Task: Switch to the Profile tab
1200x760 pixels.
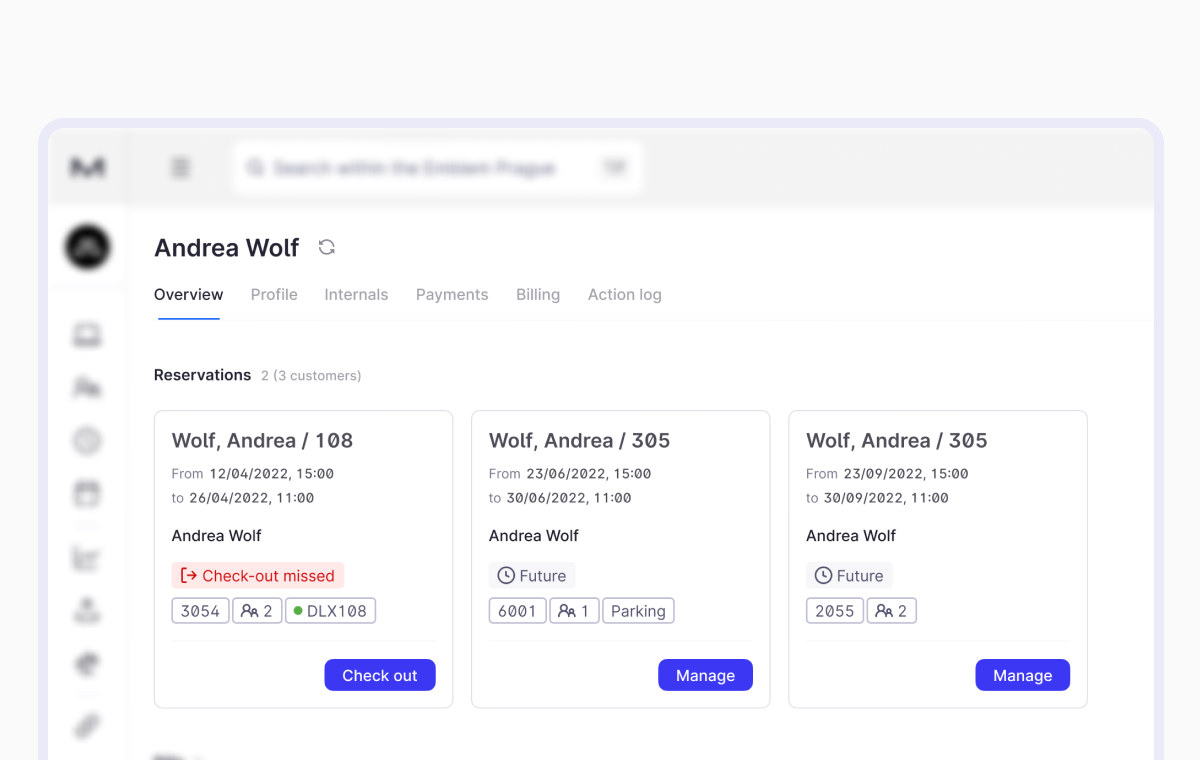Action: pyautogui.click(x=274, y=295)
